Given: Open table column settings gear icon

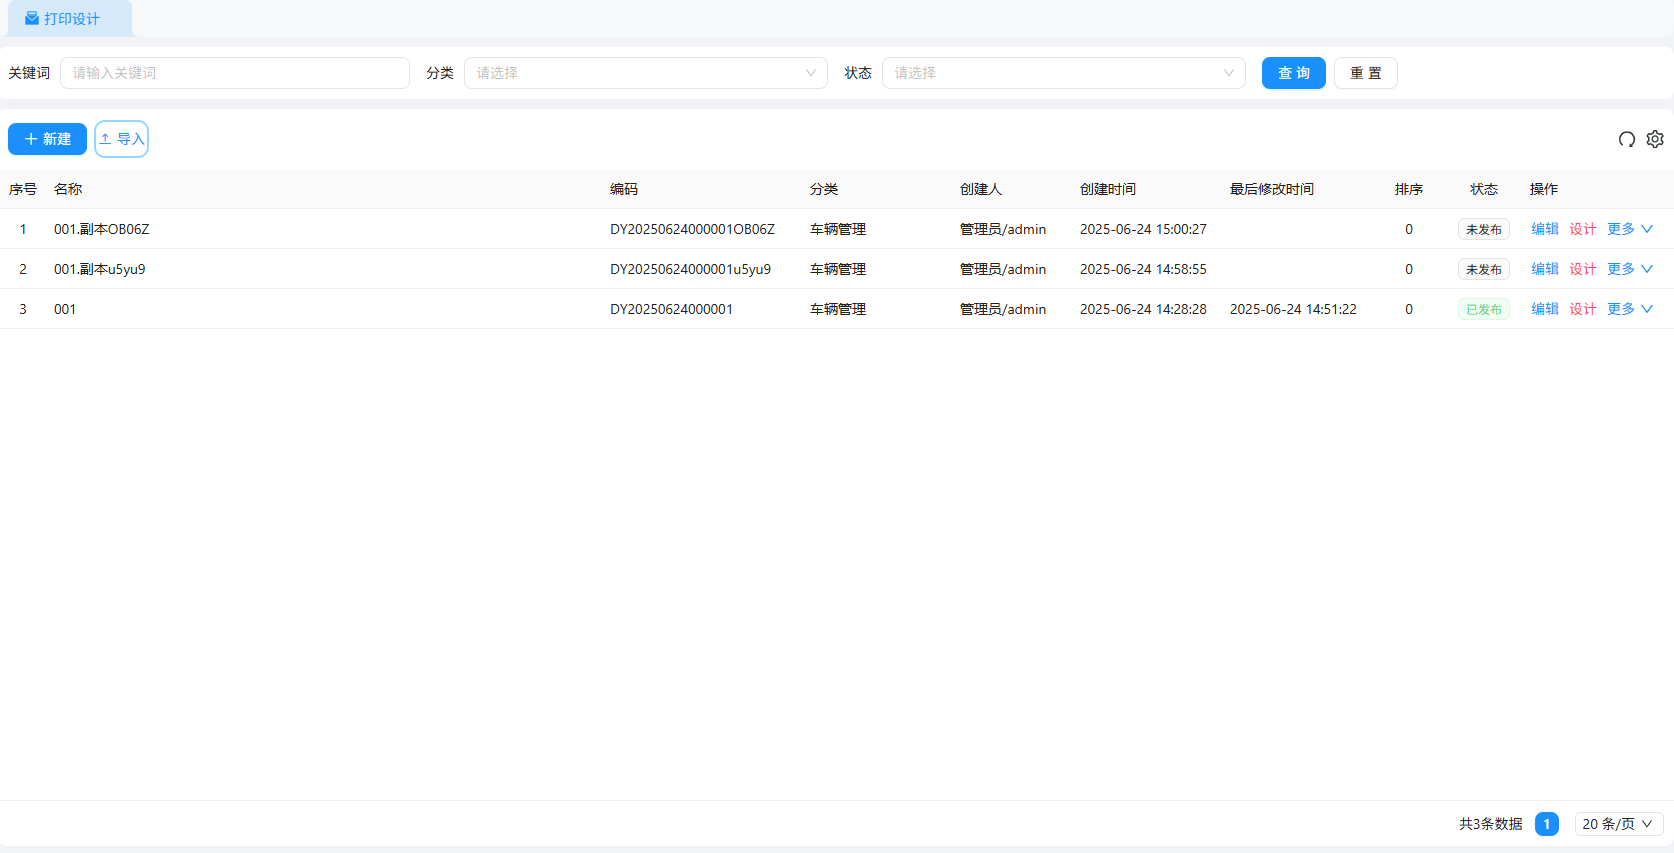Looking at the screenshot, I should coord(1655,139).
